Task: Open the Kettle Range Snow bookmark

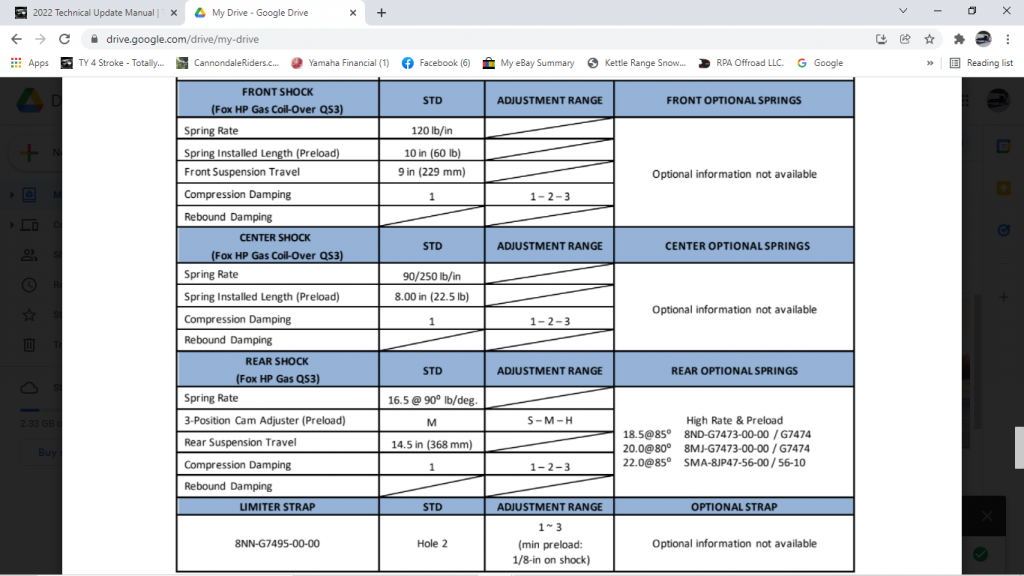Action: pyautogui.click(x=637, y=62)
